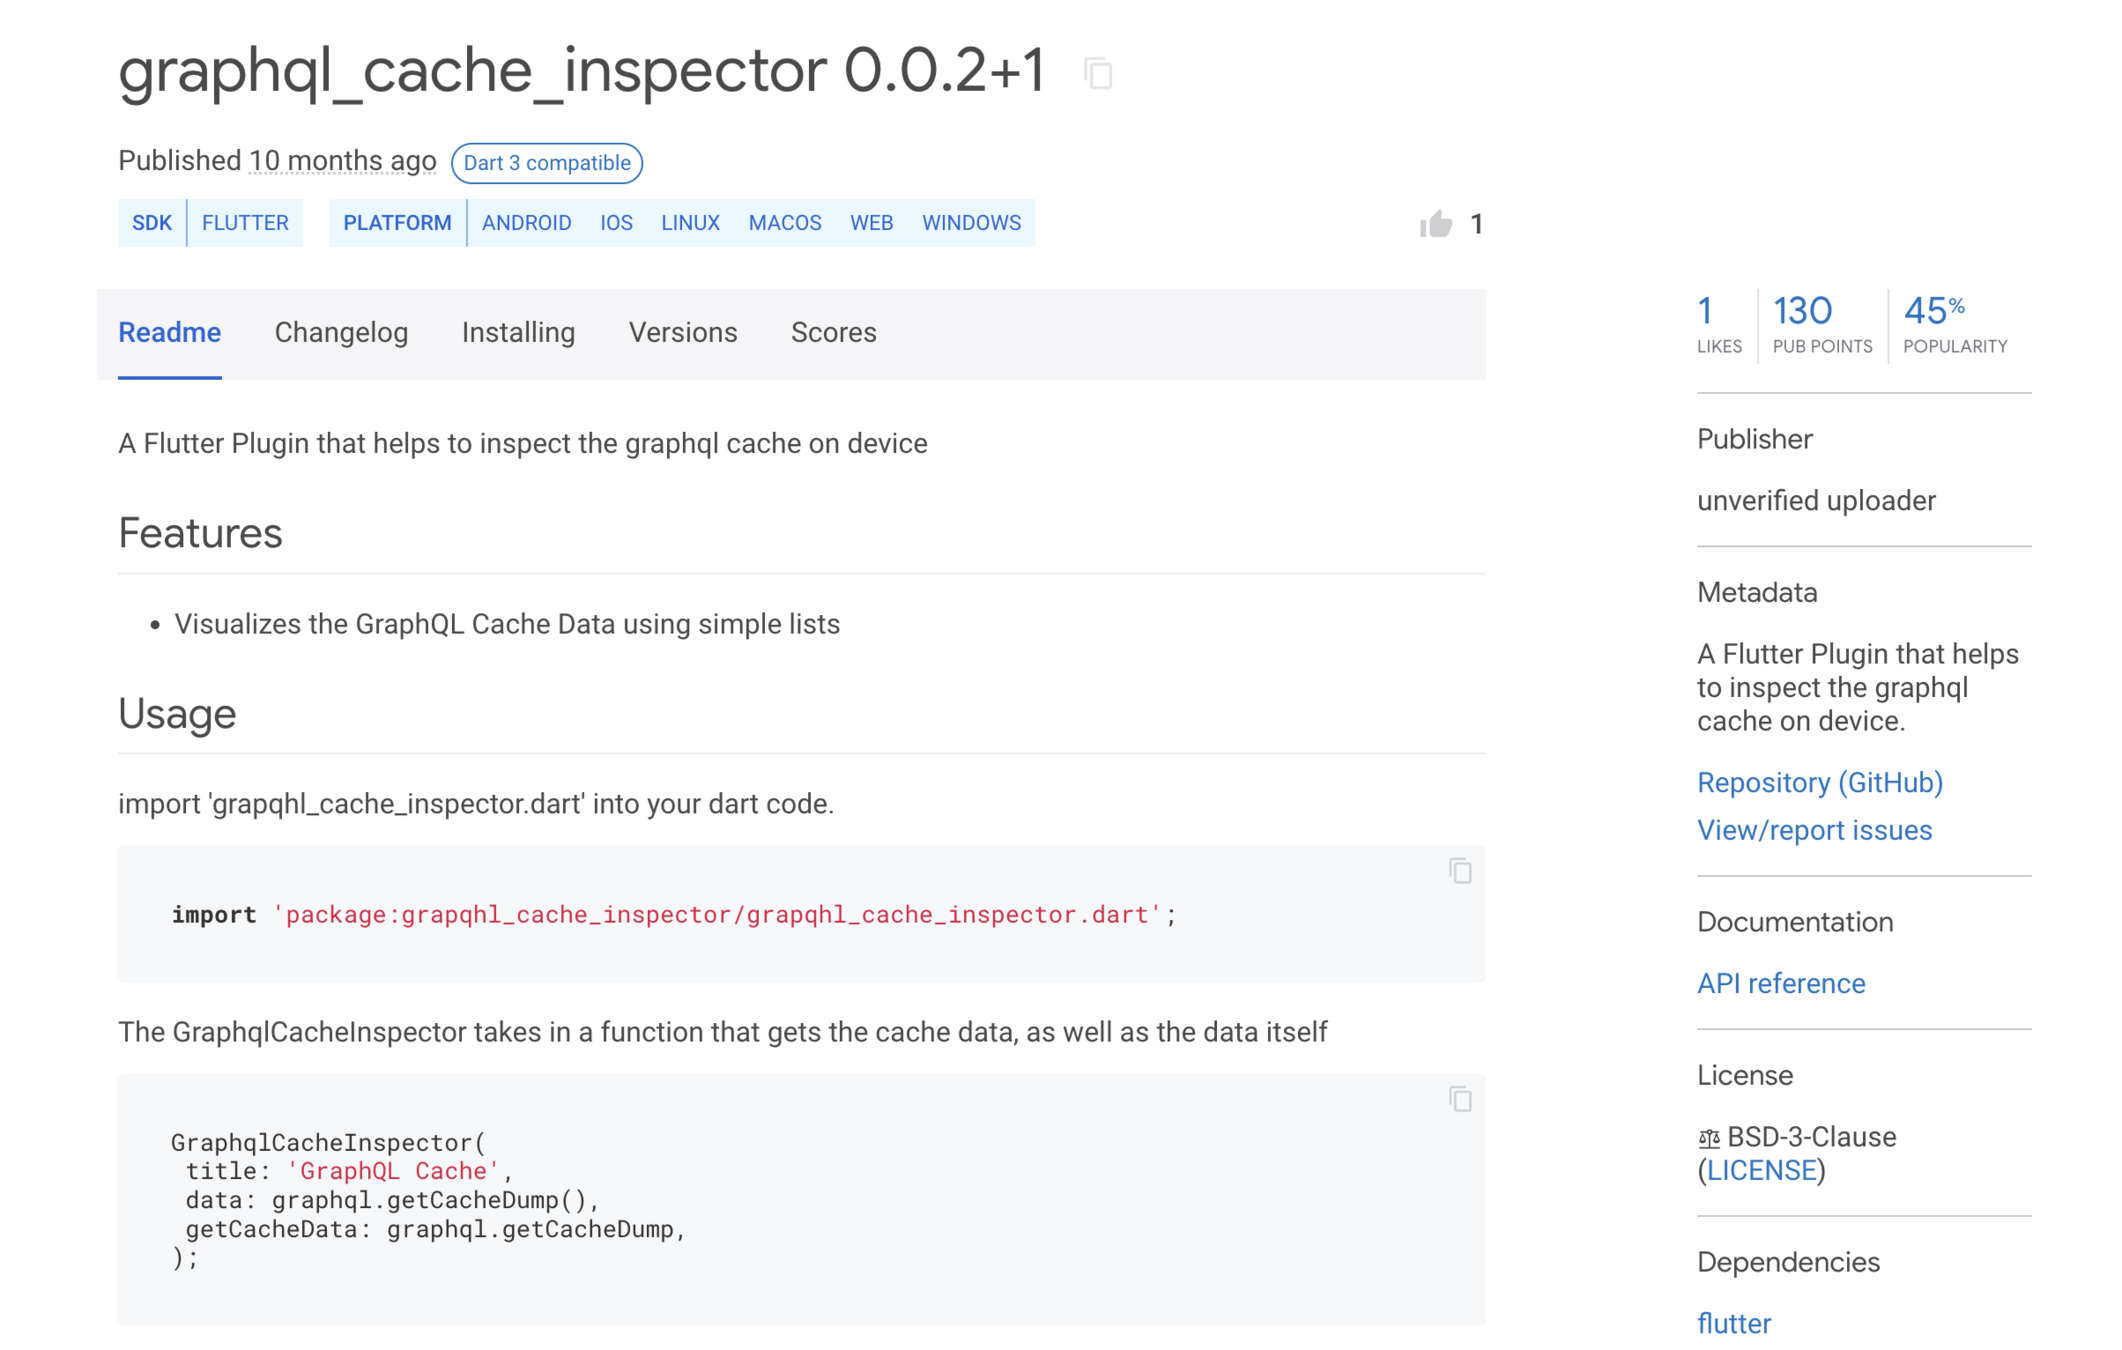Open the flutter dependency link

[x=1733, y=1323]
